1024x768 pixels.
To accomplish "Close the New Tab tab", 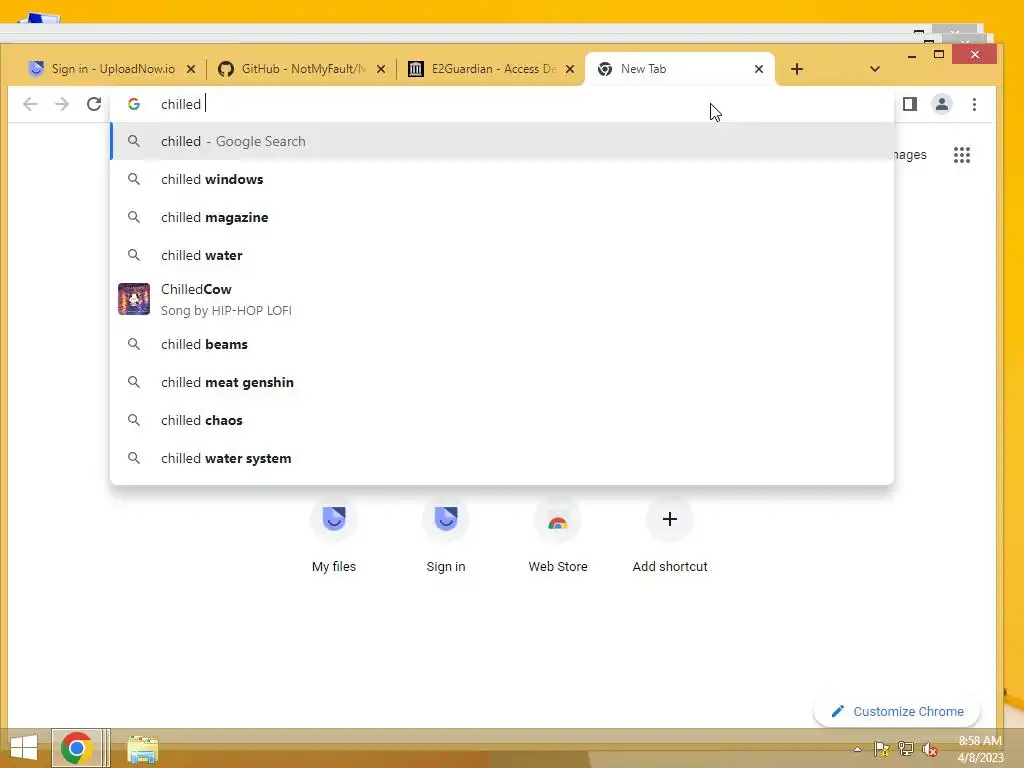I will [x=759, y=69].
